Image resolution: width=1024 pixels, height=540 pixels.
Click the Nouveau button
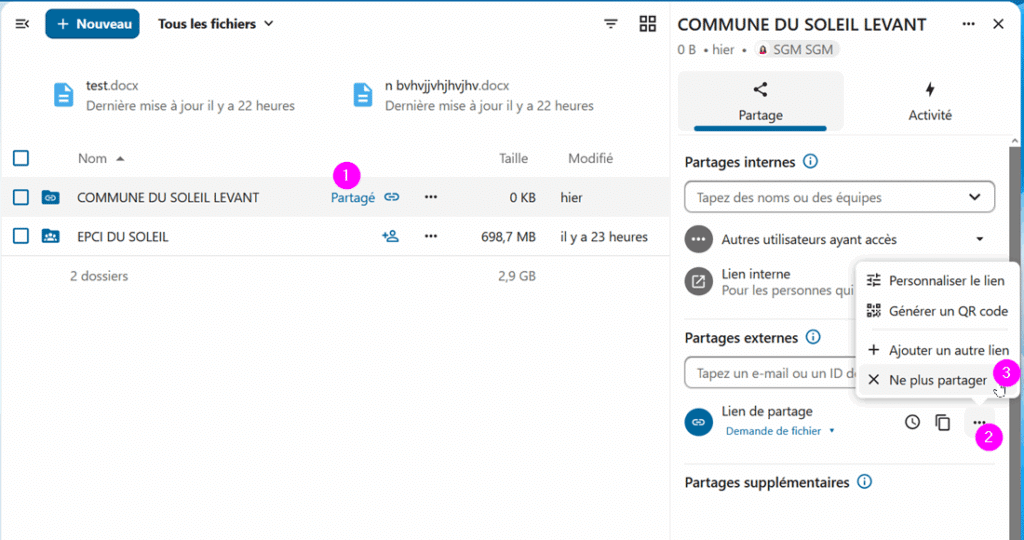[92, 24]
